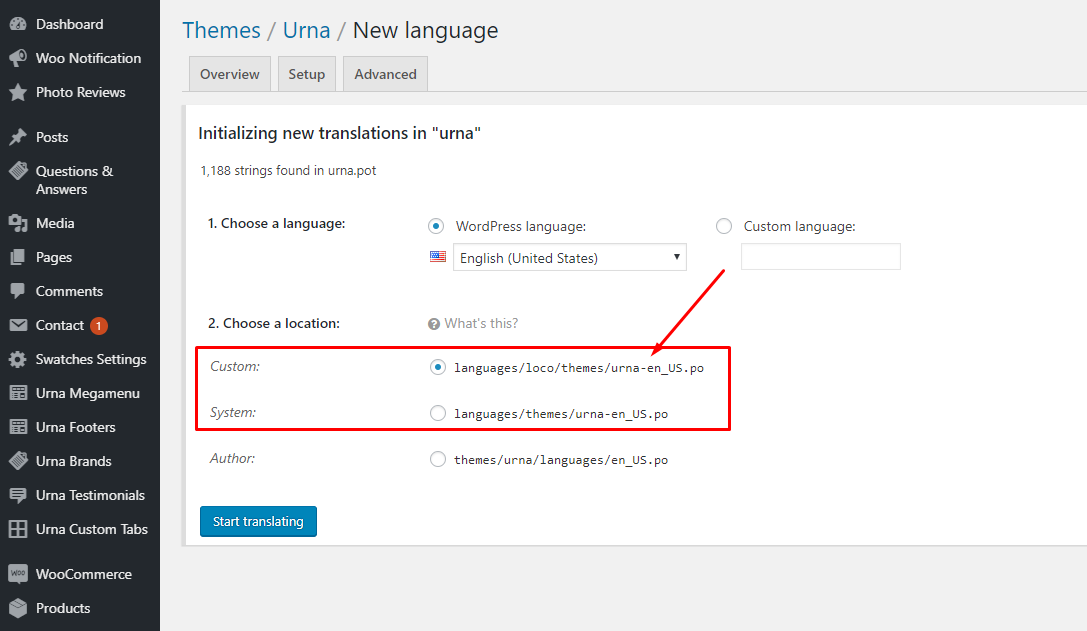The image size is (1087, 631).
Task: Click the Themes breadcrumb link
Action: (221, 31)
